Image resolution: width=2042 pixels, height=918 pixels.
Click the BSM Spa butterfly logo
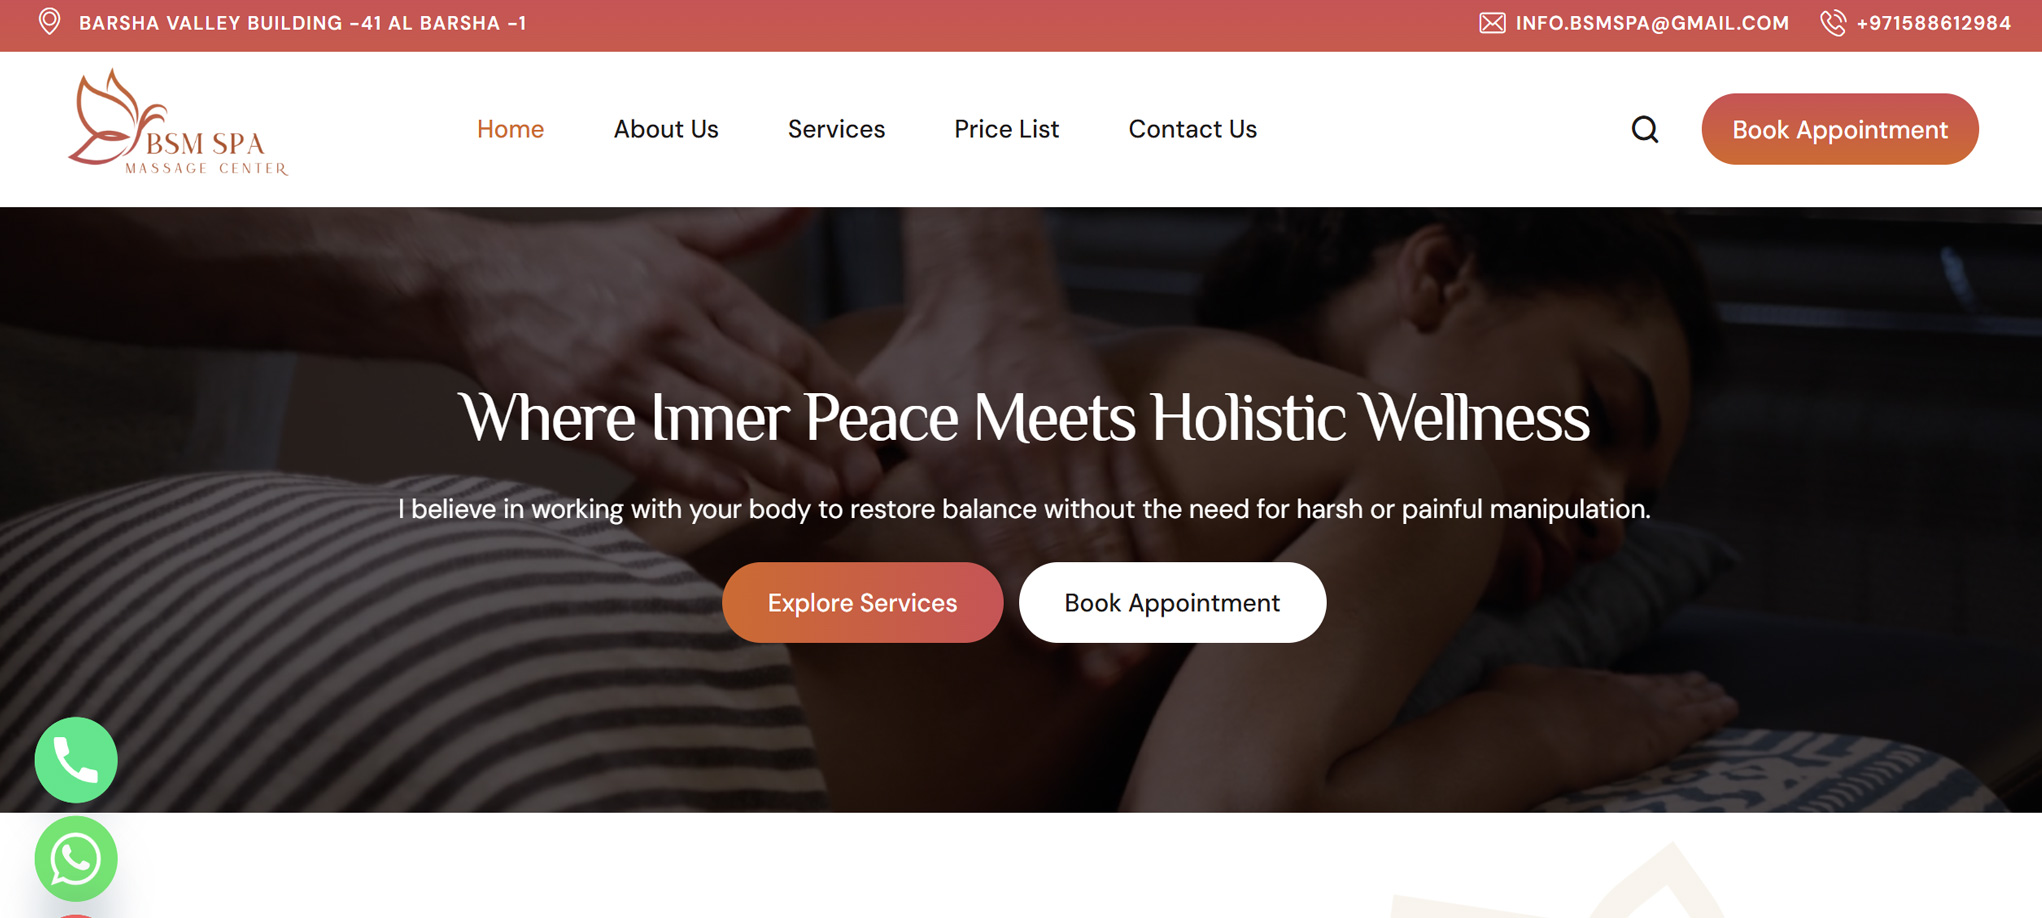click(x=178, y=123)
